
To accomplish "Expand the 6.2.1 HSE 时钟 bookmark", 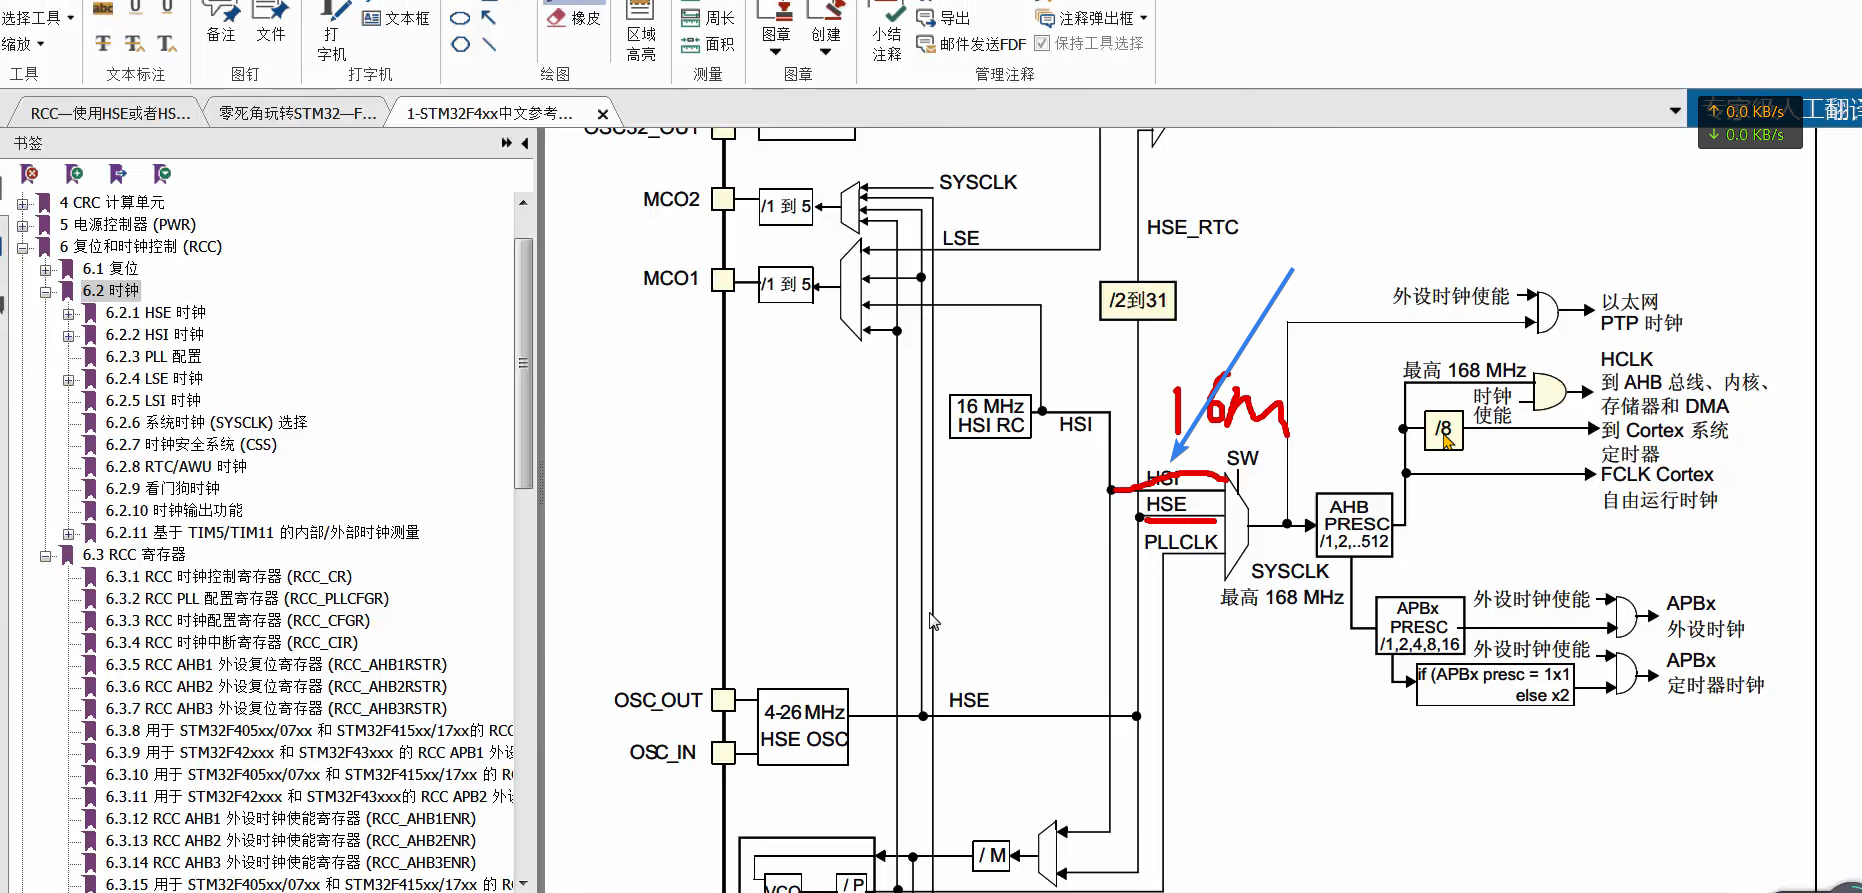I will point(68,313).
